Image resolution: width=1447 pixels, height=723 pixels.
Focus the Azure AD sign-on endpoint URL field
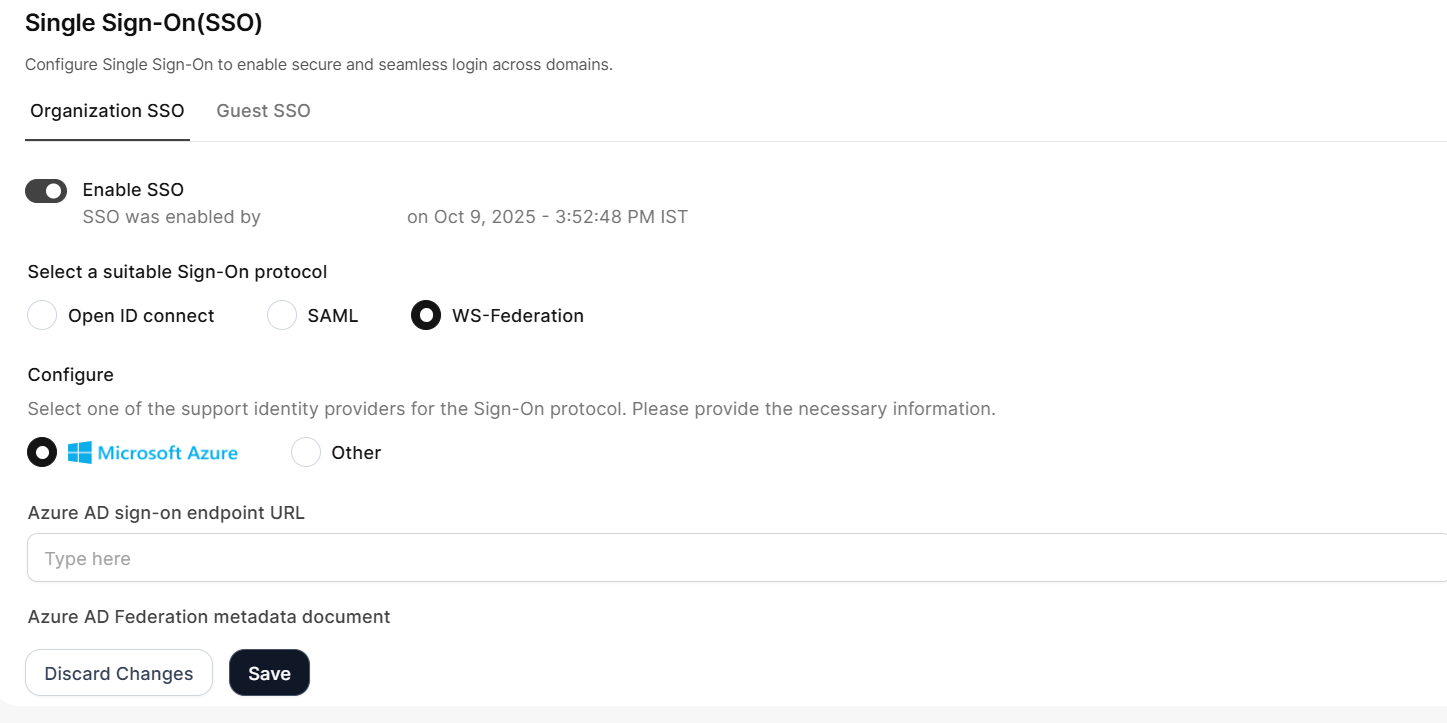[x=736, y=558]
